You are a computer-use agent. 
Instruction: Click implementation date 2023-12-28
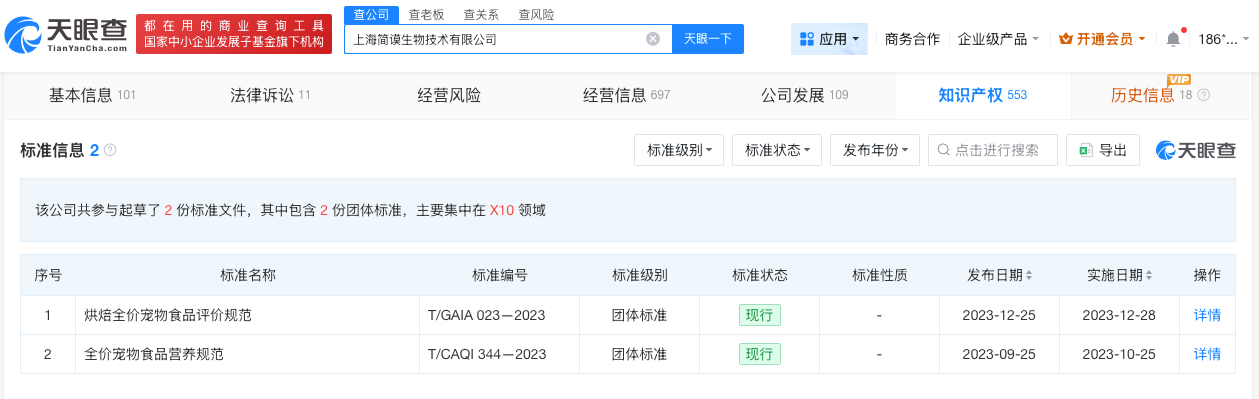(1119, 315)
